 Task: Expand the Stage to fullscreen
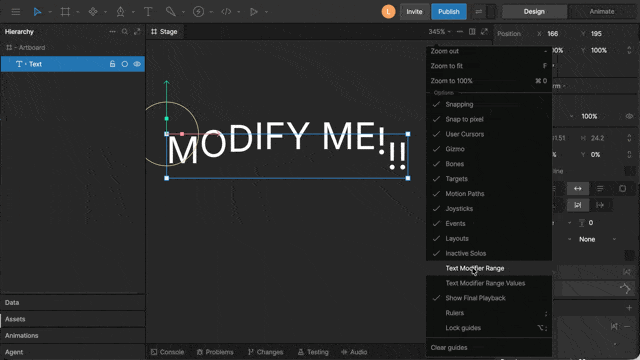(x=484, y=31)
